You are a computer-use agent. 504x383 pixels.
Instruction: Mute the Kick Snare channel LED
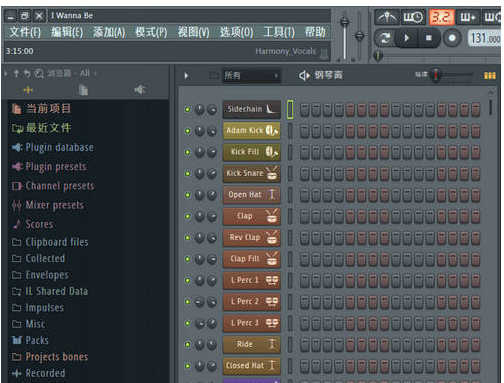(x=188, y=174)
